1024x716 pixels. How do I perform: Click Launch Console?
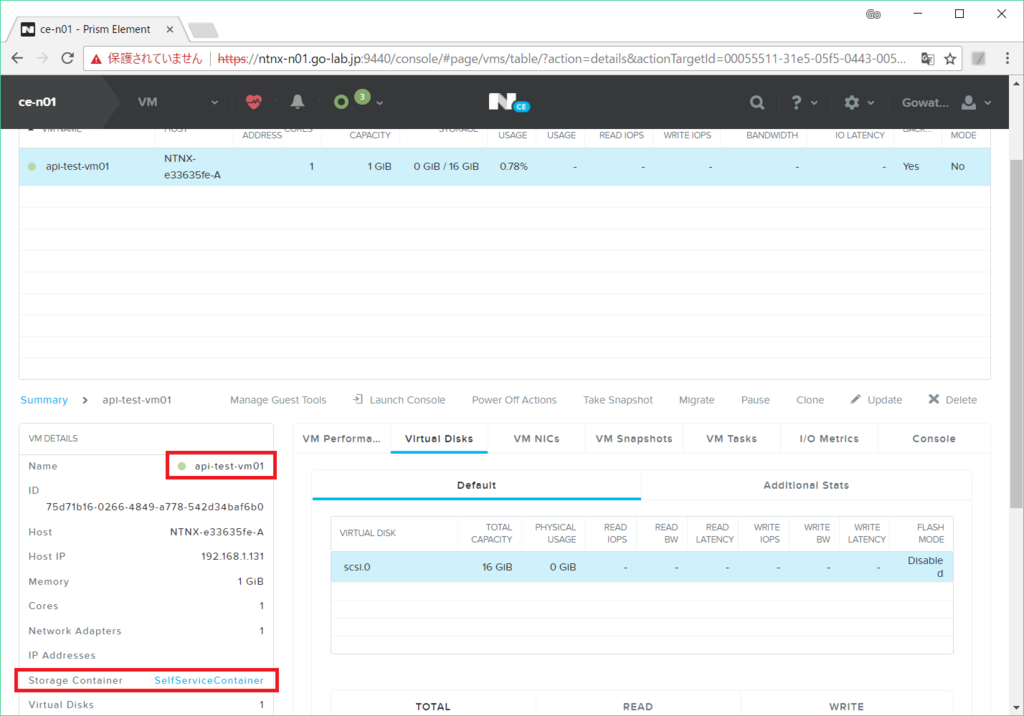tap(407, 400)
